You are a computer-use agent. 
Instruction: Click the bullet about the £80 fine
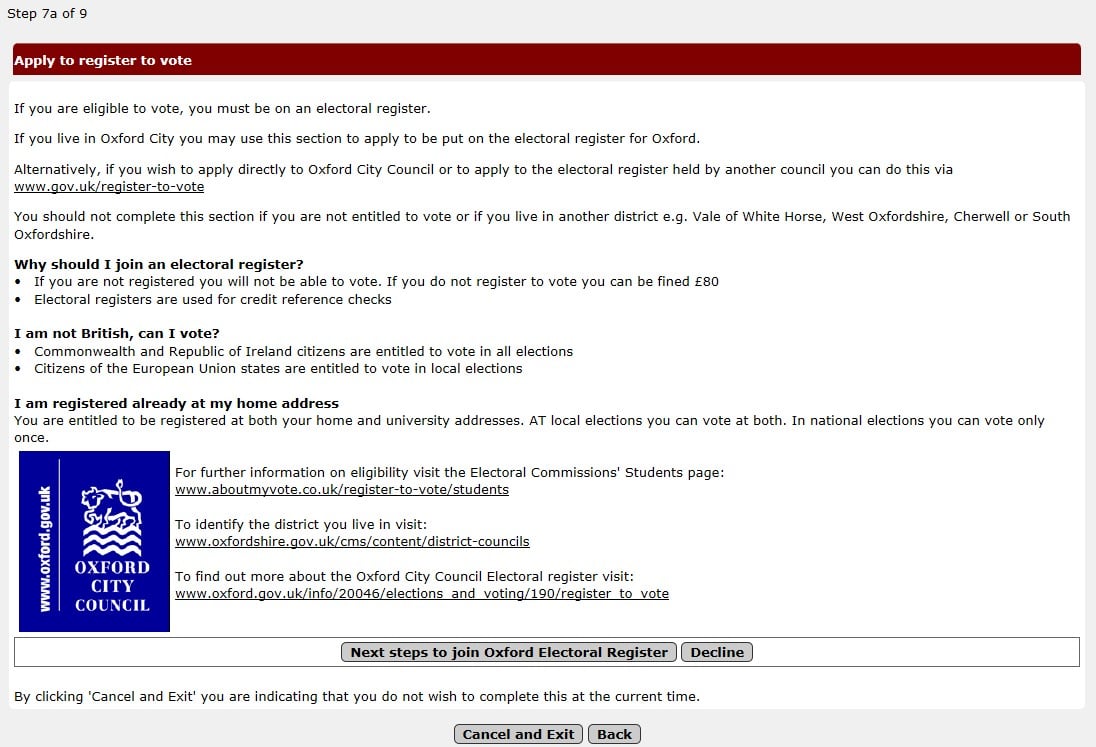pos(376,282)
